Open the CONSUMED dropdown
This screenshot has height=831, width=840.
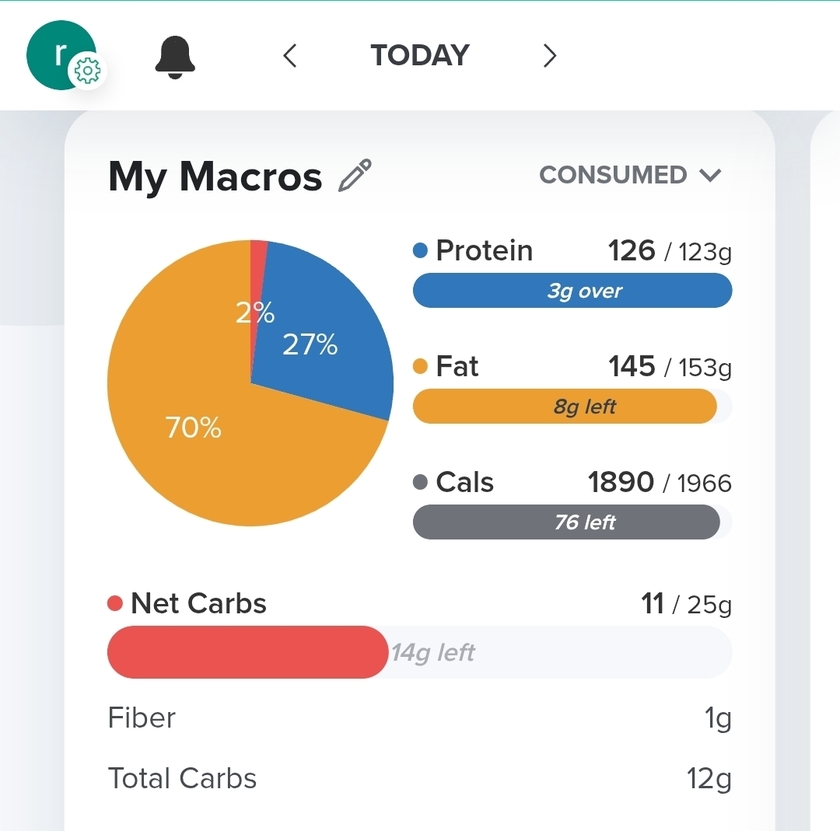pos(630,176)
